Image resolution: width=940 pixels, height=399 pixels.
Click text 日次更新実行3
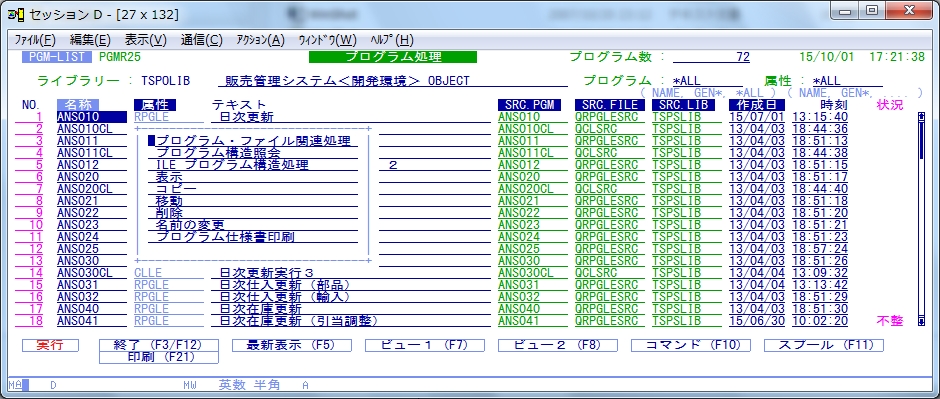tap(266, 273)
